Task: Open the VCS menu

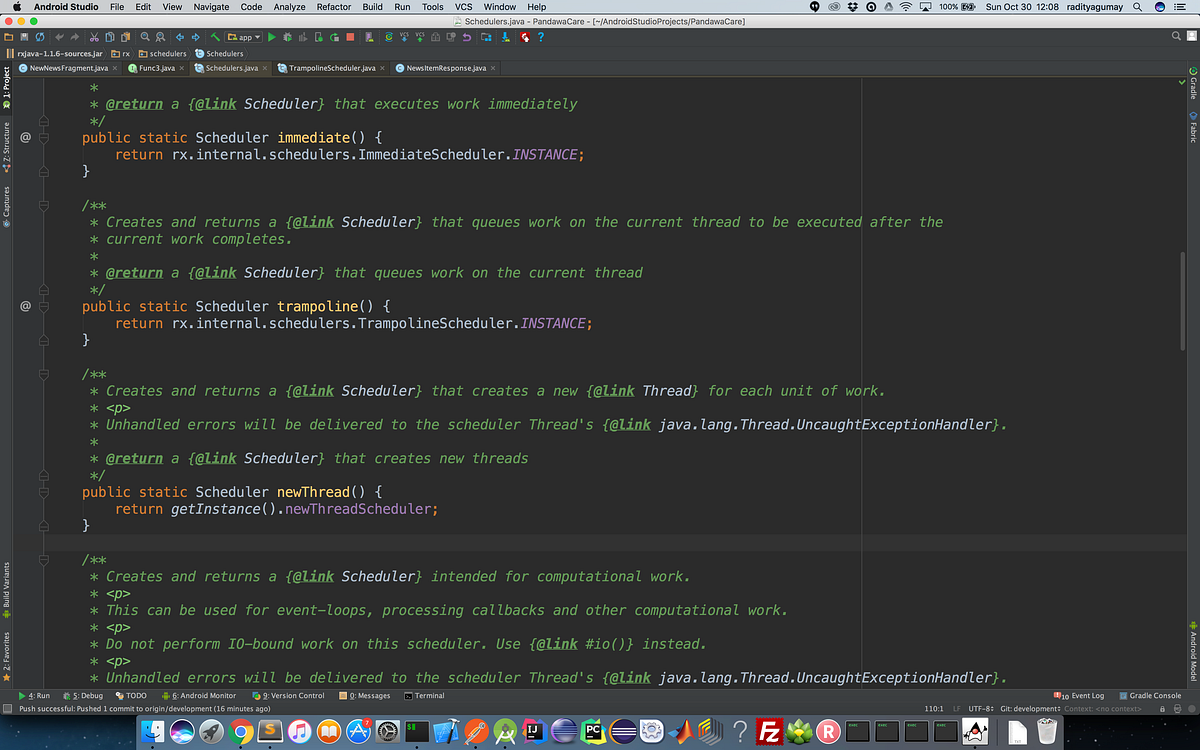Action: click(464, 7)
